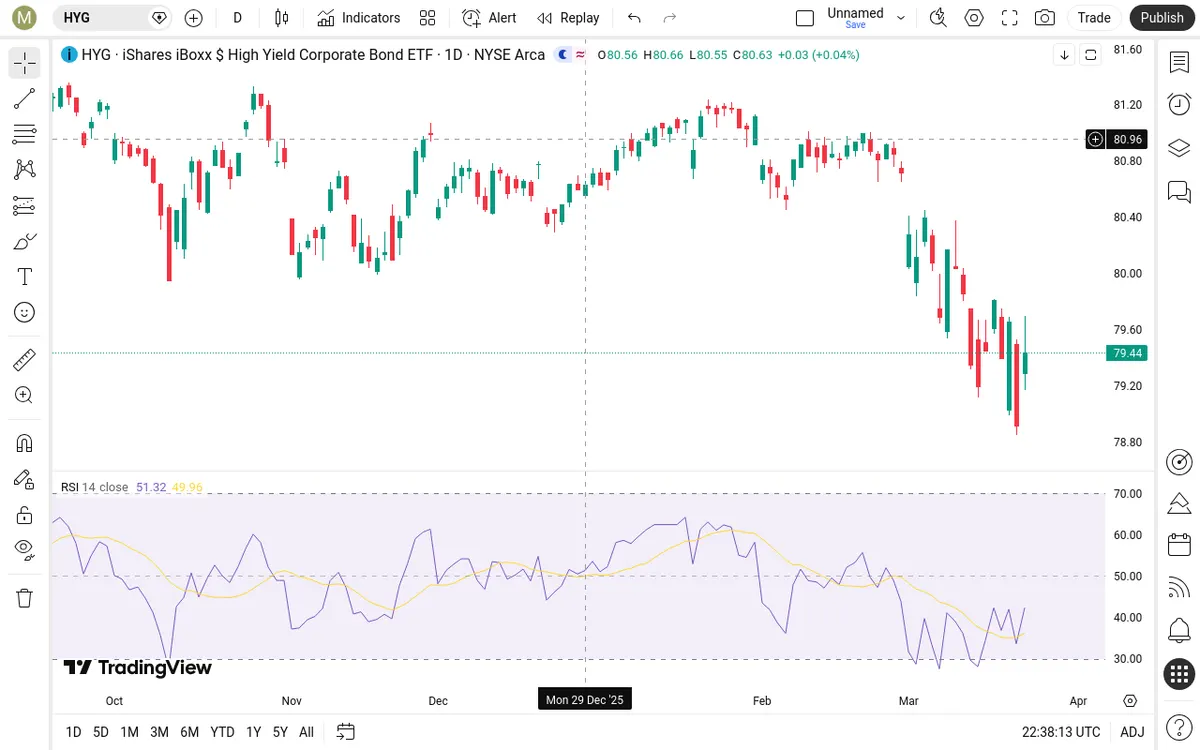Open the pine lightbulb ideas icon
The width and height of the screenshot is (1200, 750).
click(1179, 503)
